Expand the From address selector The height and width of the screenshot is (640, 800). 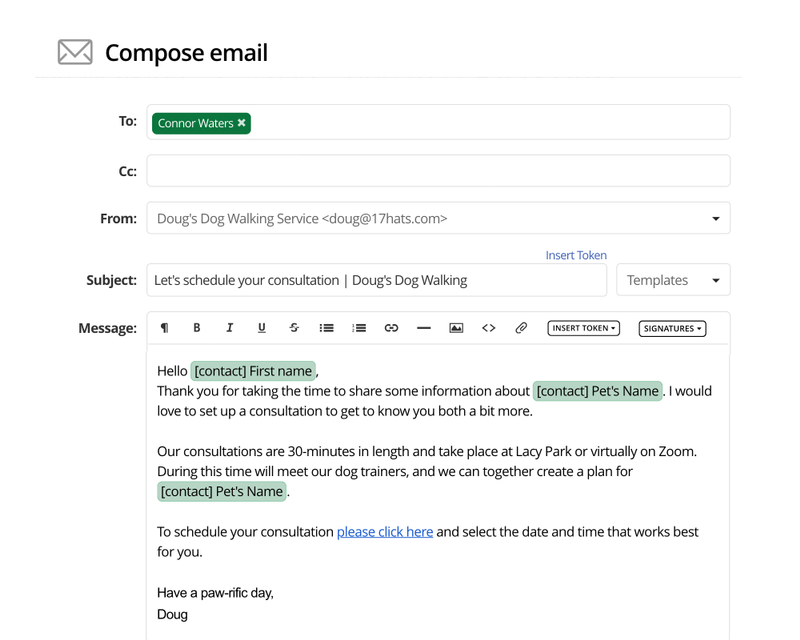point(715,217)
